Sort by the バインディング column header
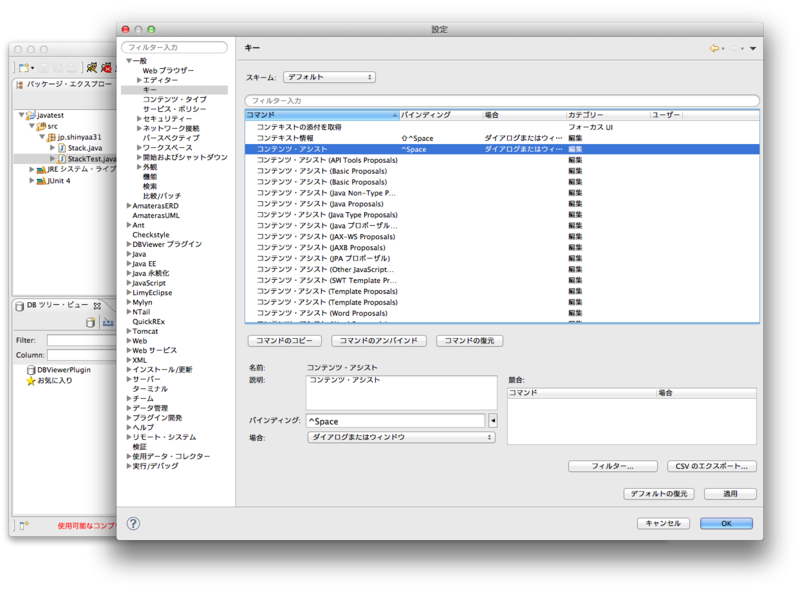Viewport: 800px width, 591px height. 440,115
